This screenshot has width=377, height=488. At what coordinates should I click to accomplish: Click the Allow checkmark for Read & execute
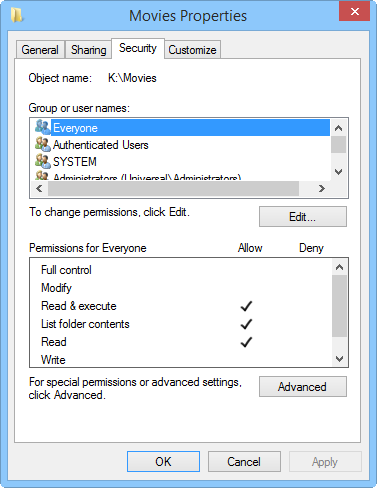(246, 306)
